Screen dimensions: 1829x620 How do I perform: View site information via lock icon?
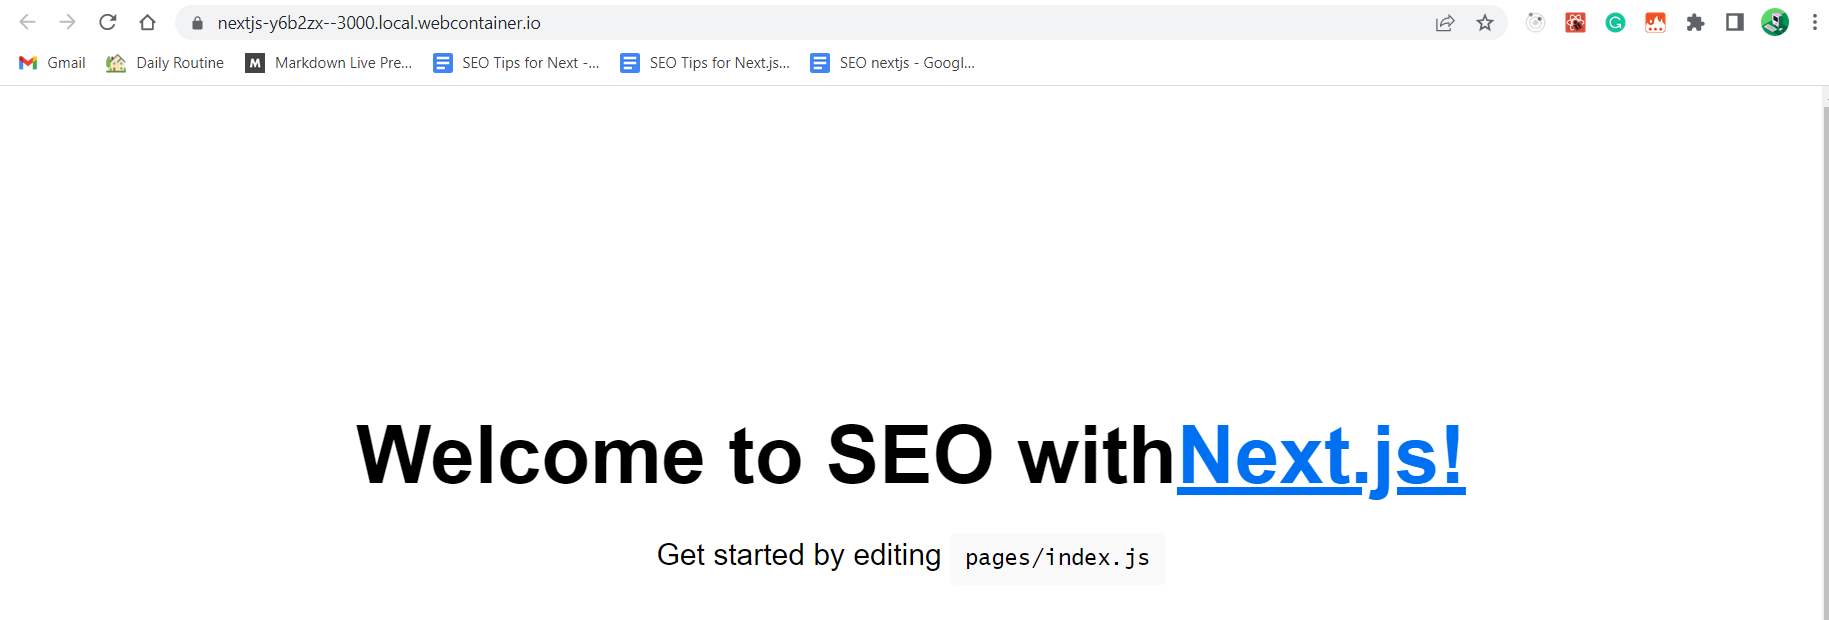click(197, 23)
